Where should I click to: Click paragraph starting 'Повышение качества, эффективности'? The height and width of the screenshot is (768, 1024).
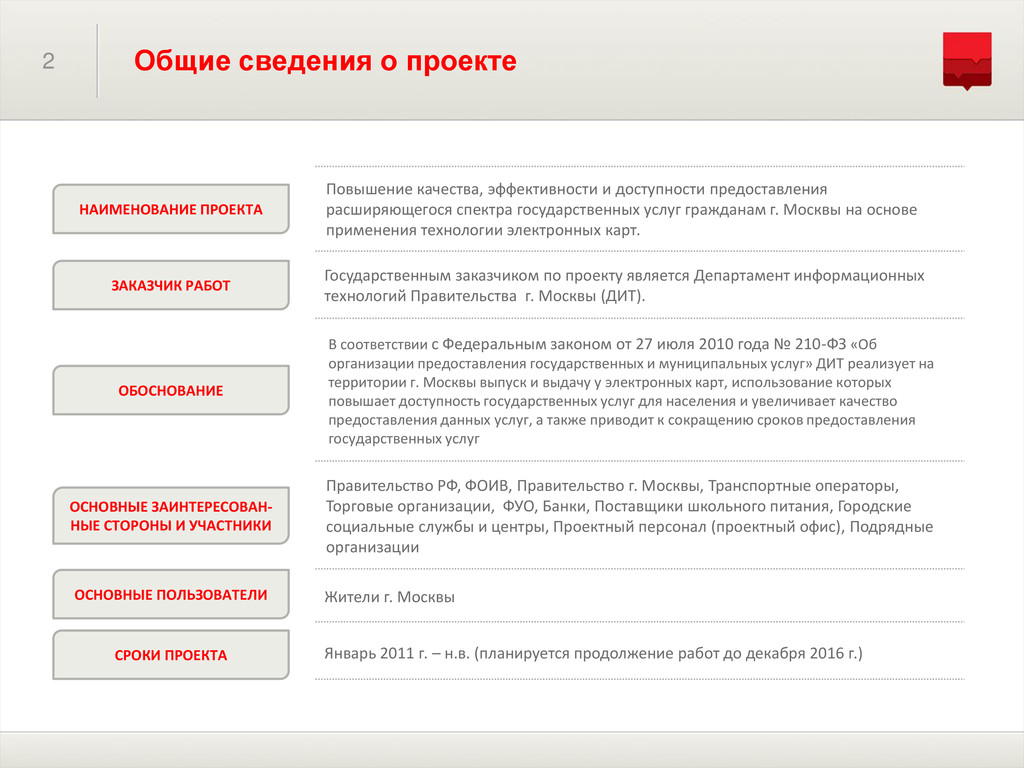pos(621,210)
